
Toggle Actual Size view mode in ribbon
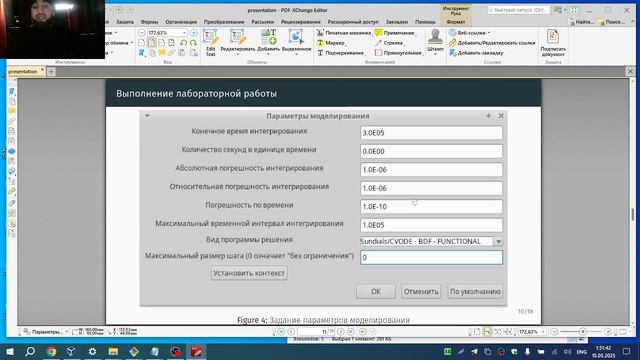pos(141,43)
